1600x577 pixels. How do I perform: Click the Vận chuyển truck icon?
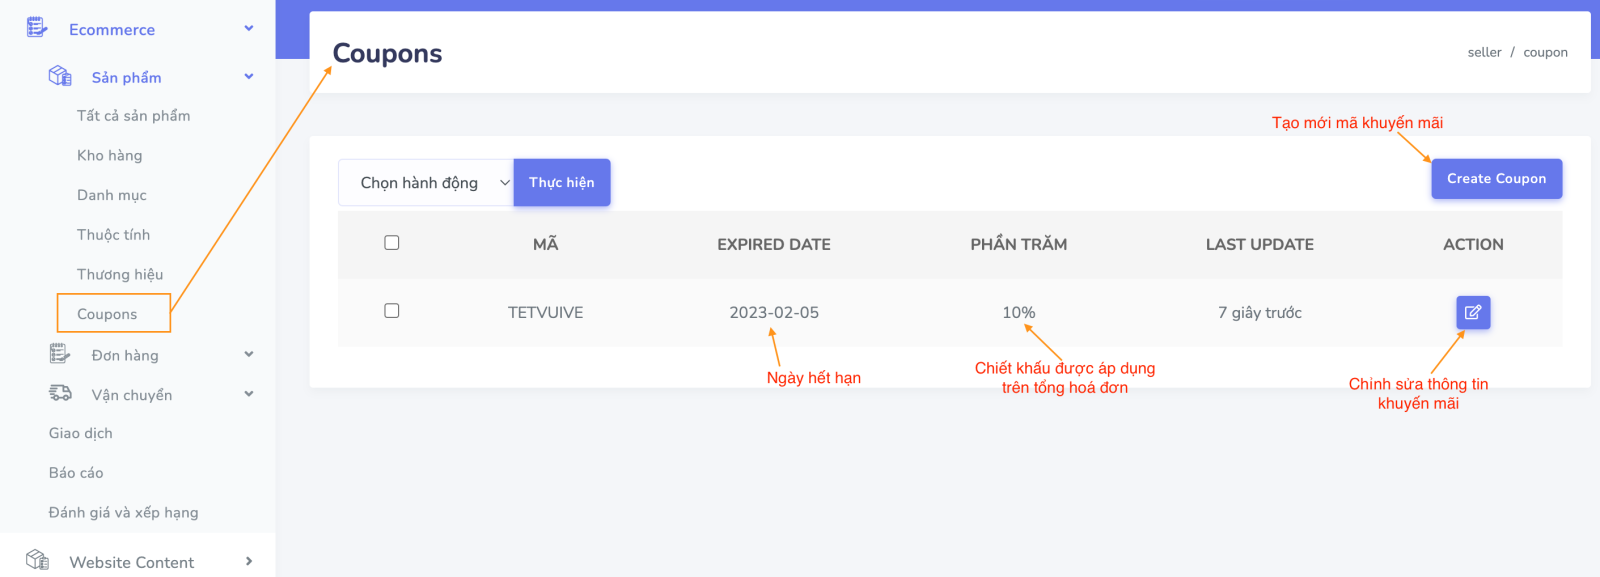[x=60, y=393]
